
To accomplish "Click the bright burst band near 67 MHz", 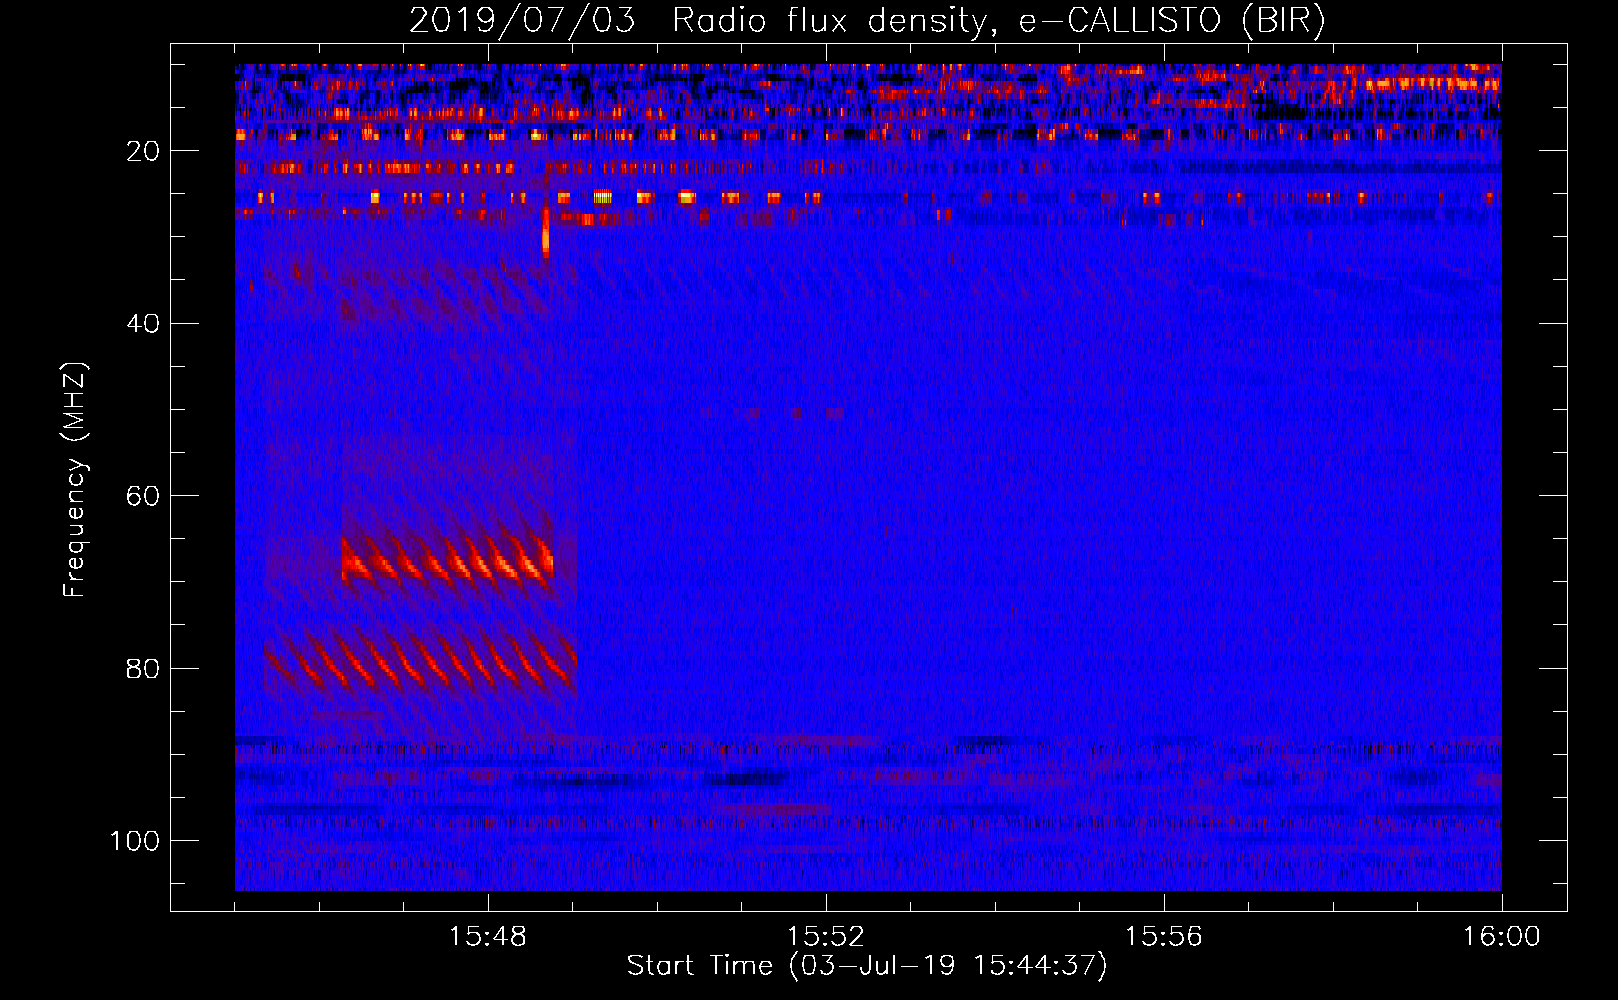I will [447, 558].
